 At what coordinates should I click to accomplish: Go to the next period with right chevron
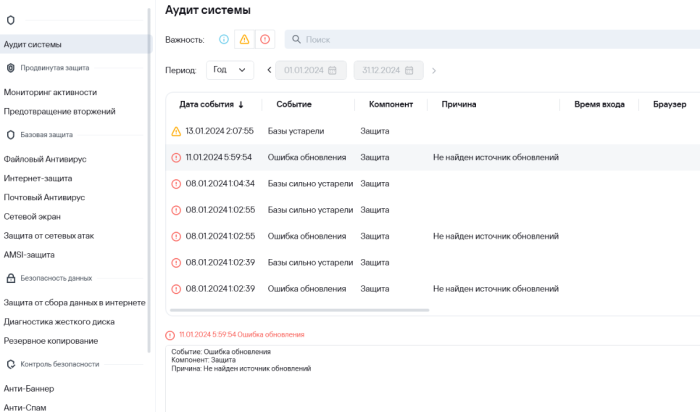point(434,70)
